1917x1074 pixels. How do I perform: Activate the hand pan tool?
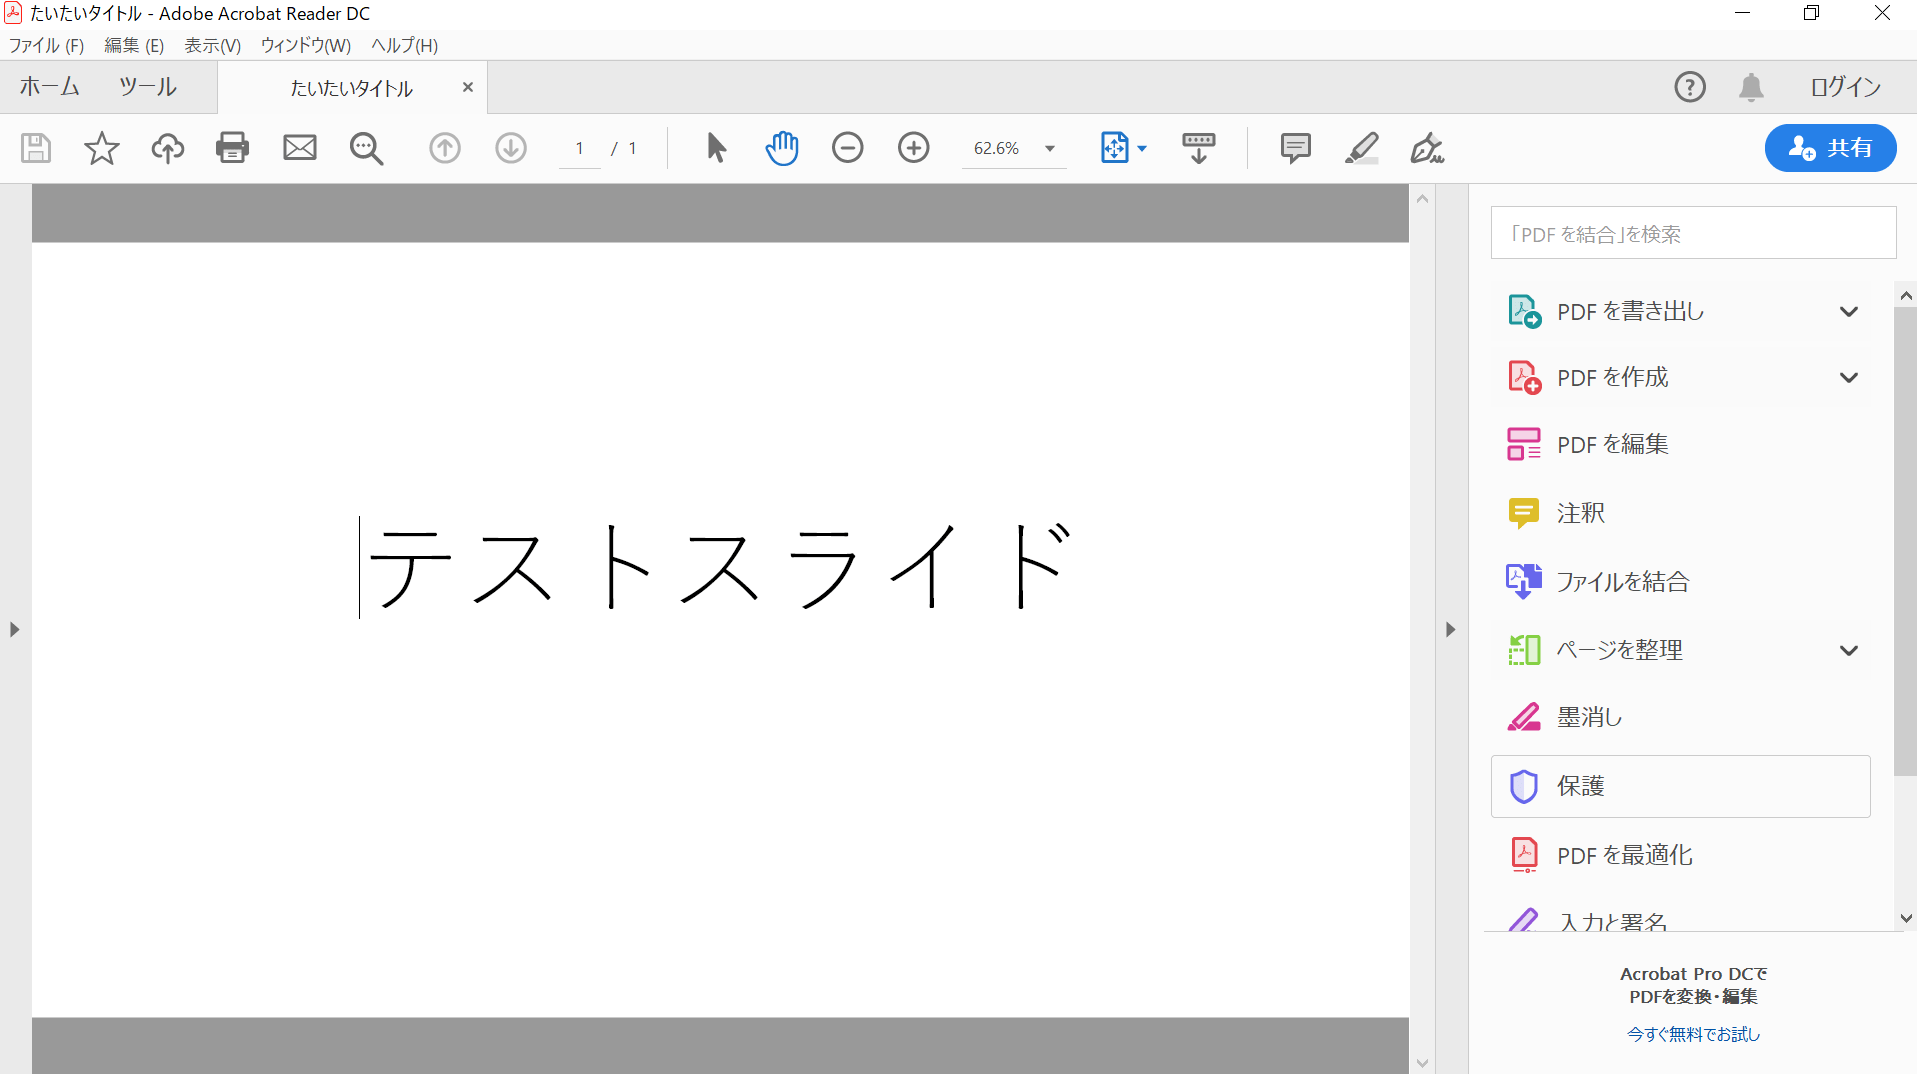(x=782, y=148)
